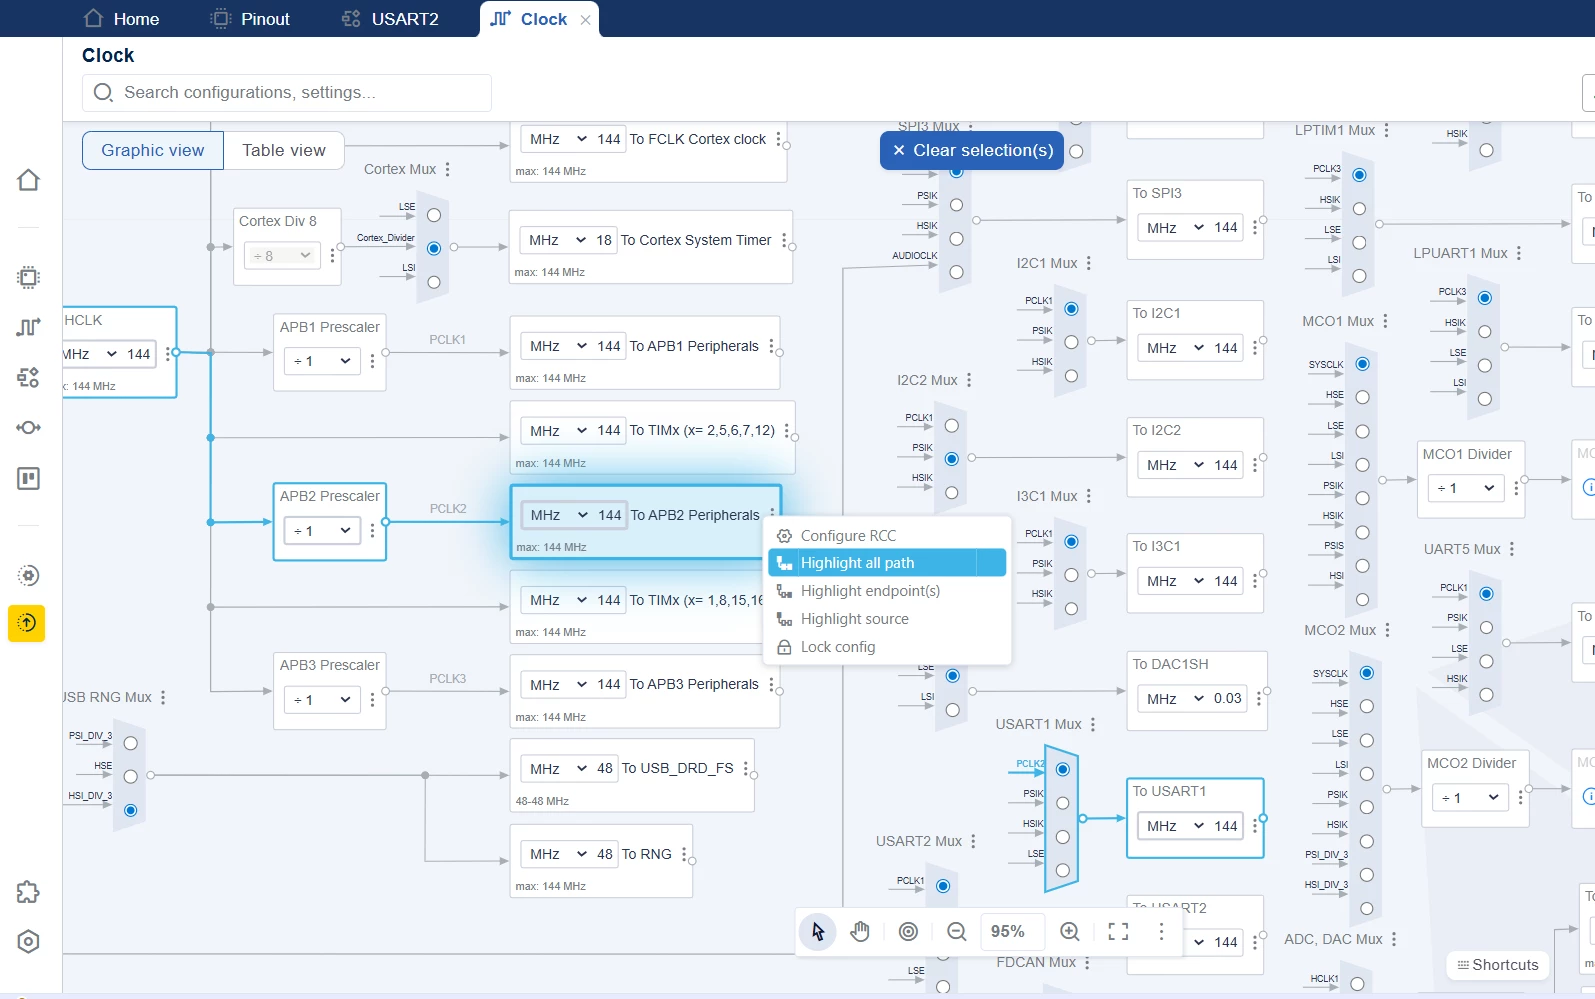Open MHz unit dropdown for To SPI3

(x=1174, y=228)
